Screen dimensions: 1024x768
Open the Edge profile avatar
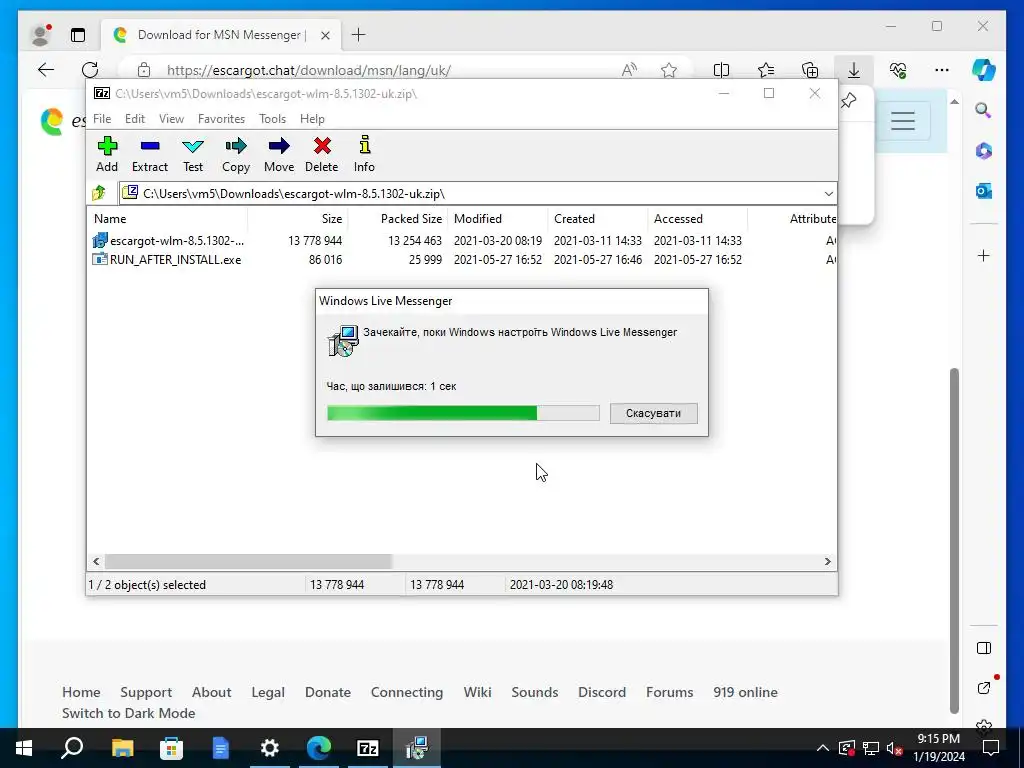(x=41, y=35)
